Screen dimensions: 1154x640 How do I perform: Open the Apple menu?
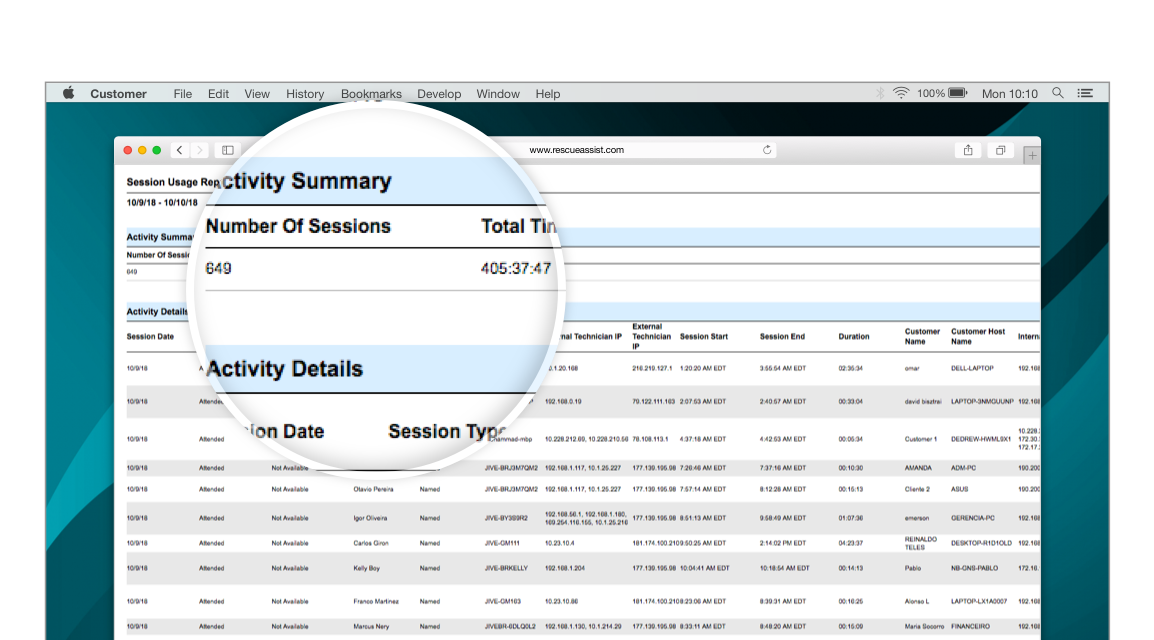(69, 93)
